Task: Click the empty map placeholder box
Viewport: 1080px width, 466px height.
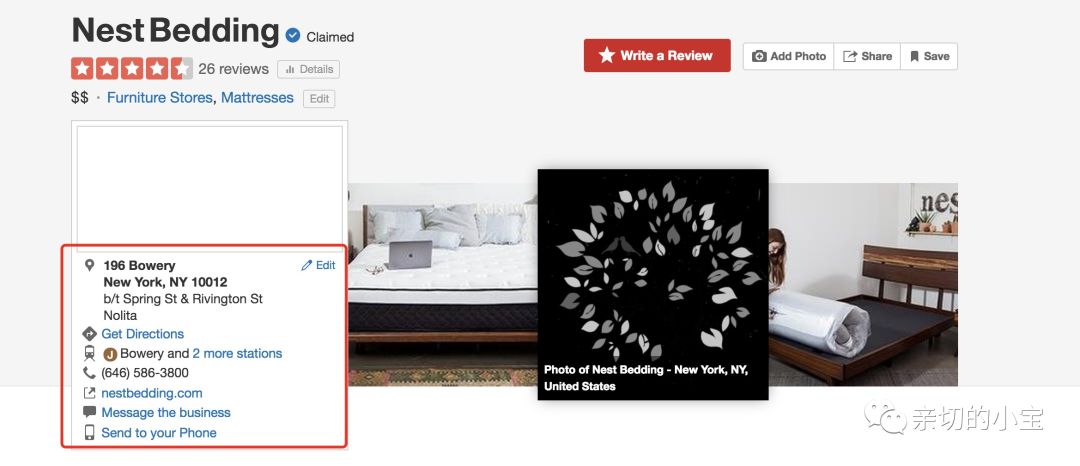Action: click(x=209, y=189)
